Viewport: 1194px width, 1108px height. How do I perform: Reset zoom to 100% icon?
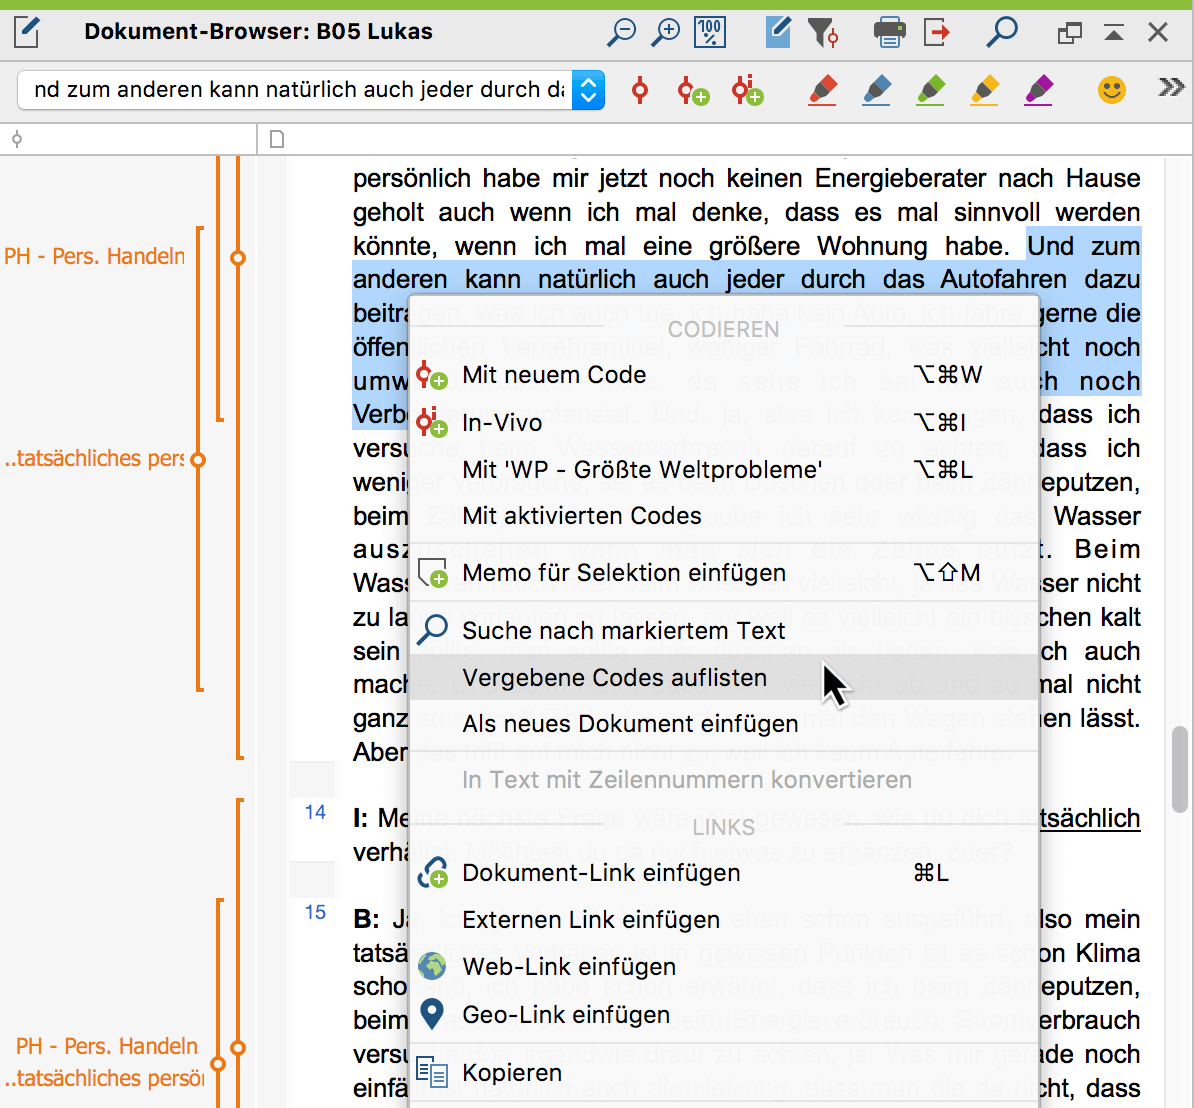pos(710,32)
